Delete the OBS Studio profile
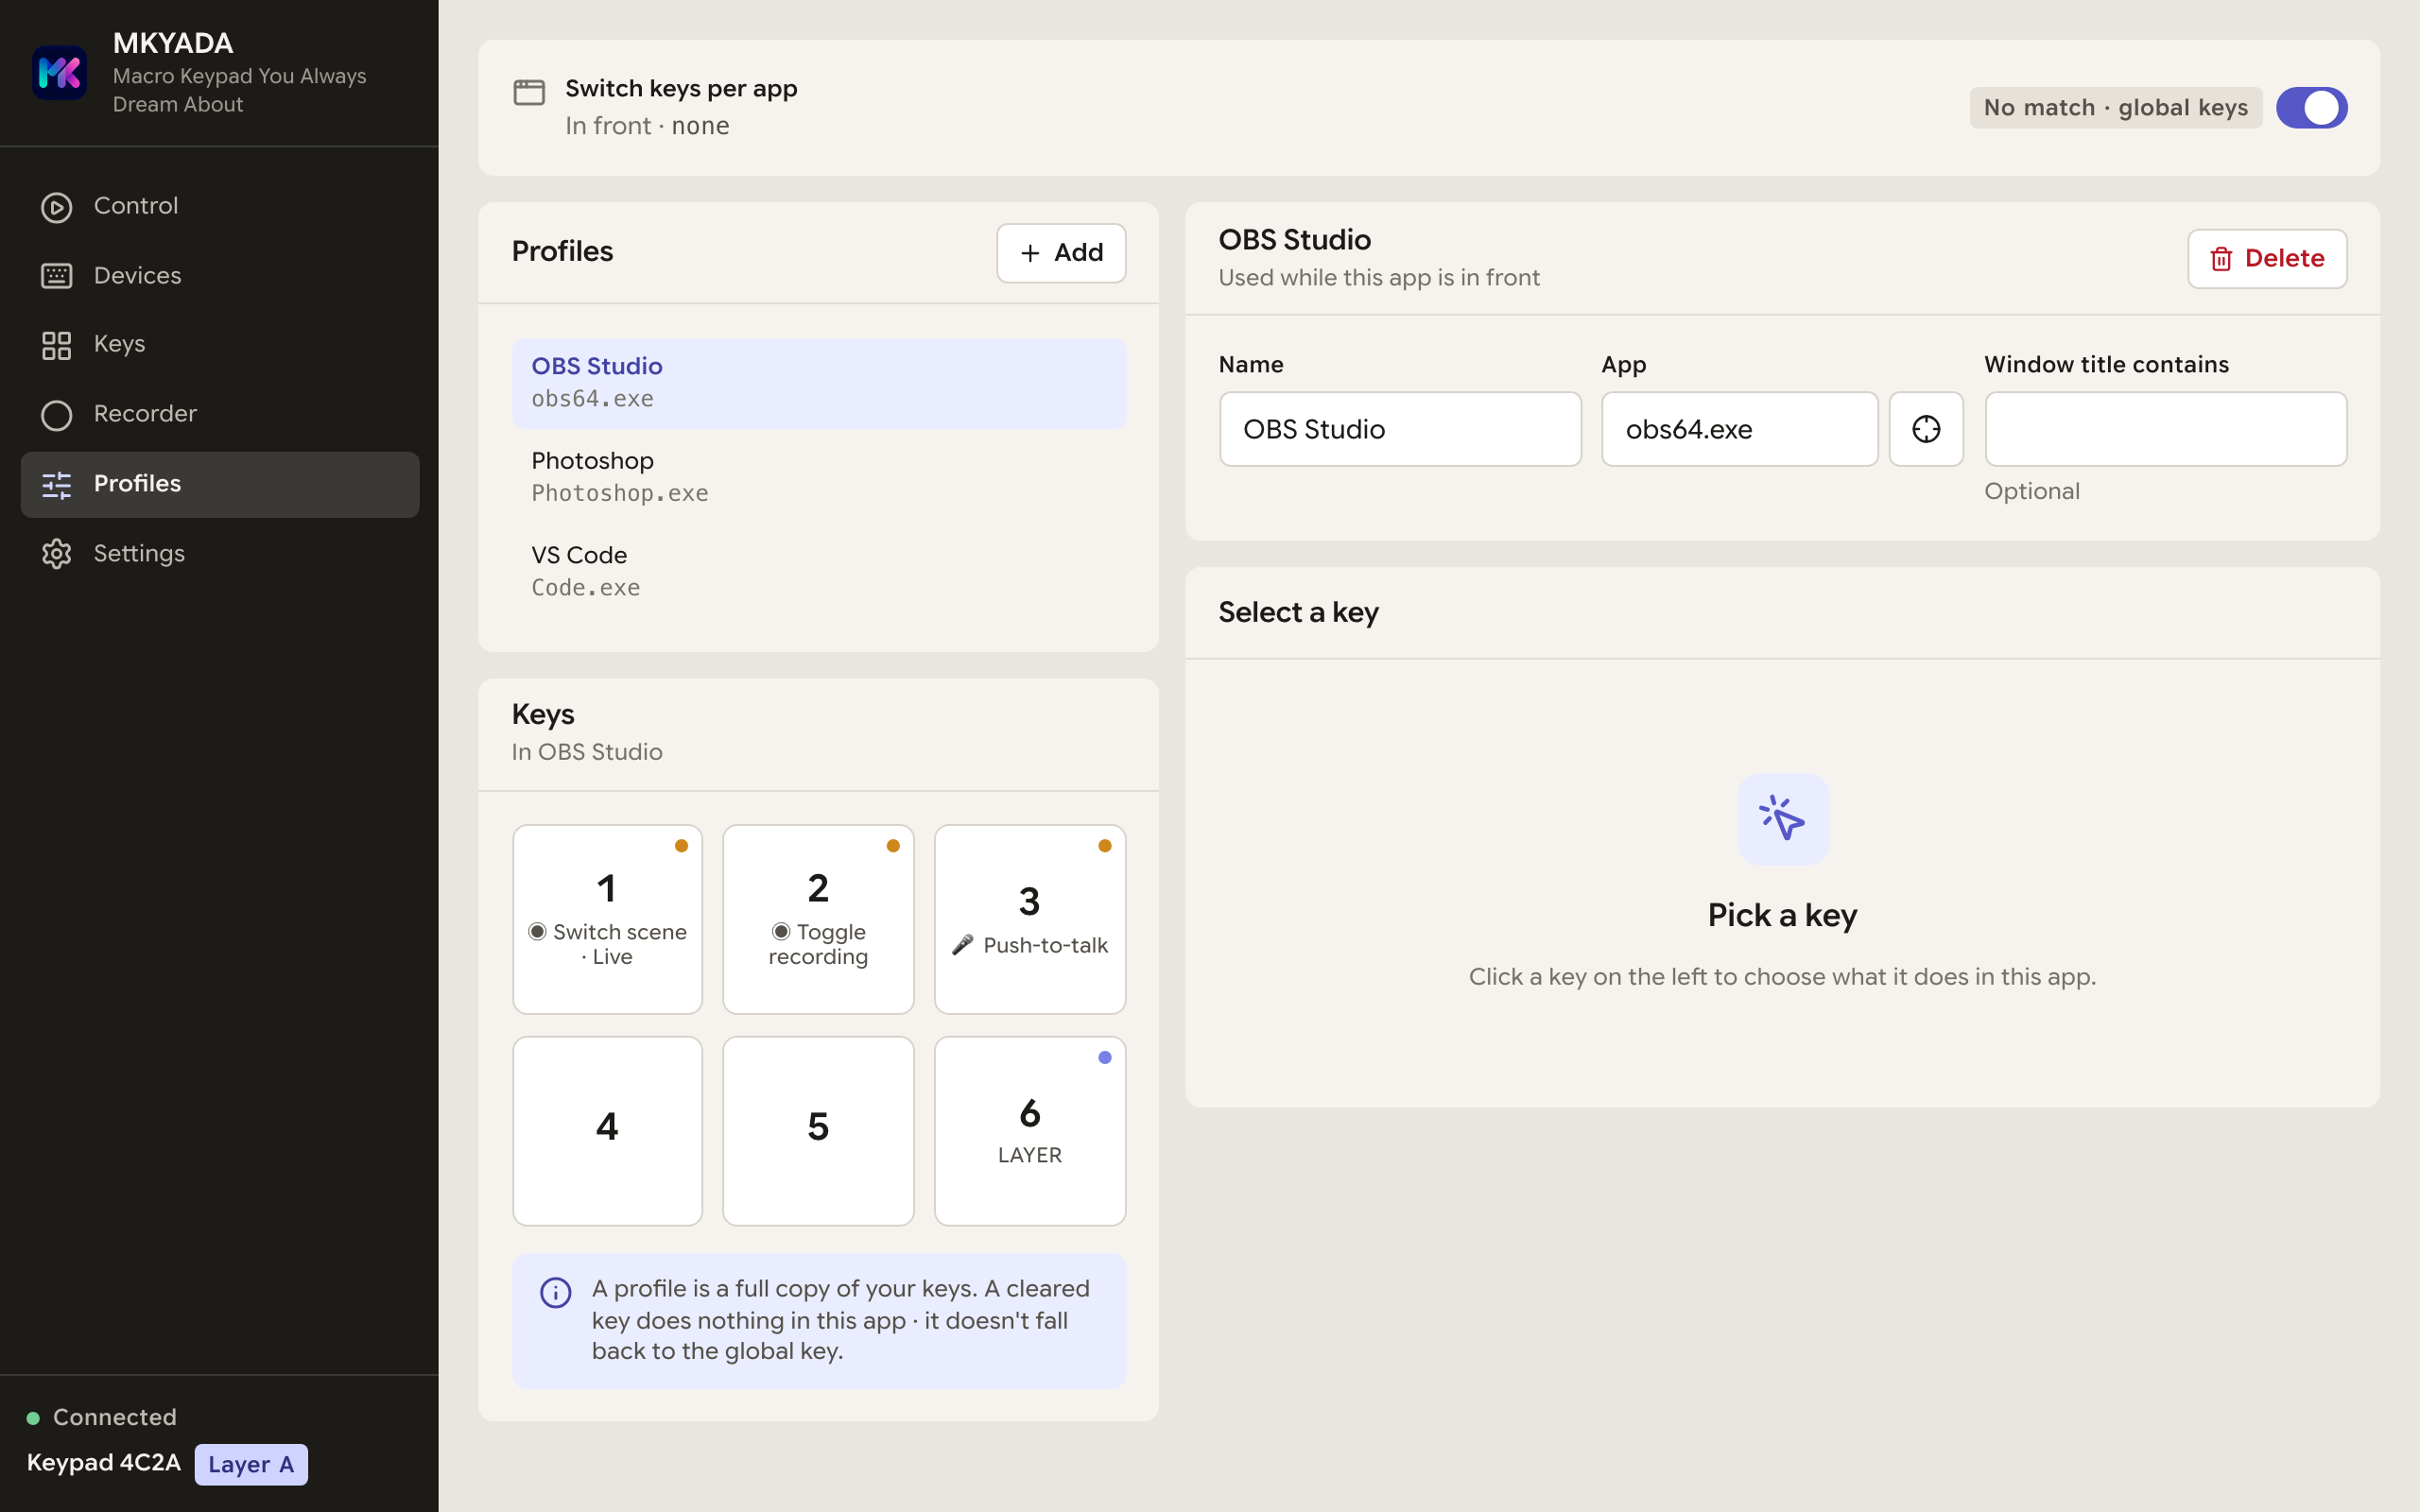2420x1512 pixels. pos(2267,259)
